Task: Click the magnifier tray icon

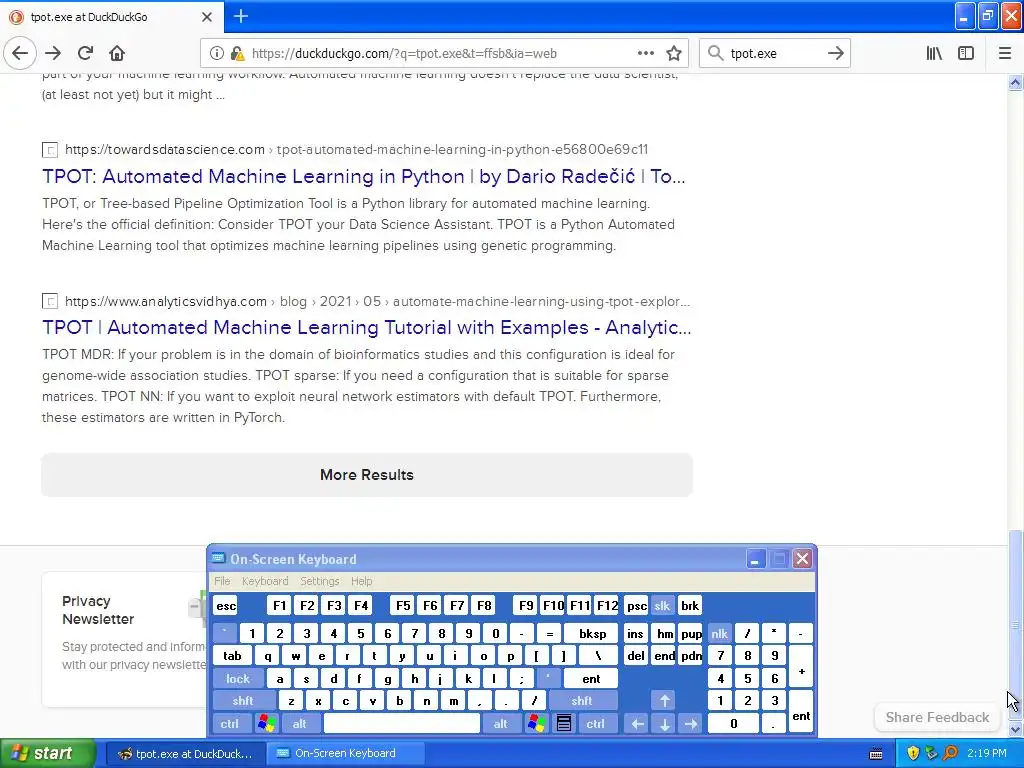Action: pyautogui.click(x=950, y=753)
